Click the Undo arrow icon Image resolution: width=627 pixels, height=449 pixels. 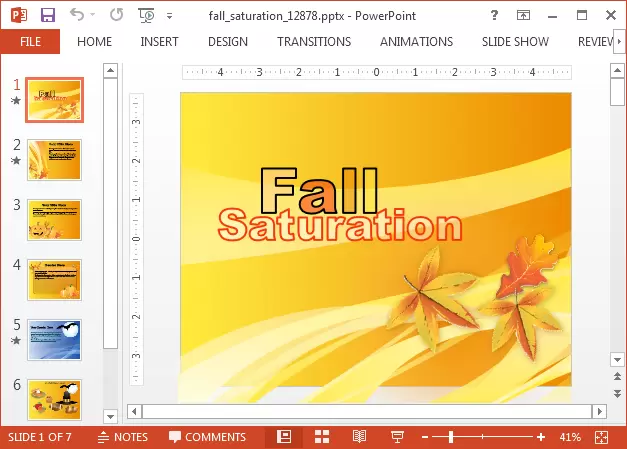[77, 16]
